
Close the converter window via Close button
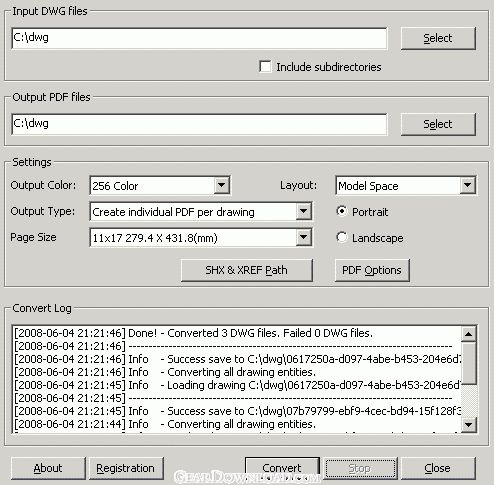[x=438, y=468]
